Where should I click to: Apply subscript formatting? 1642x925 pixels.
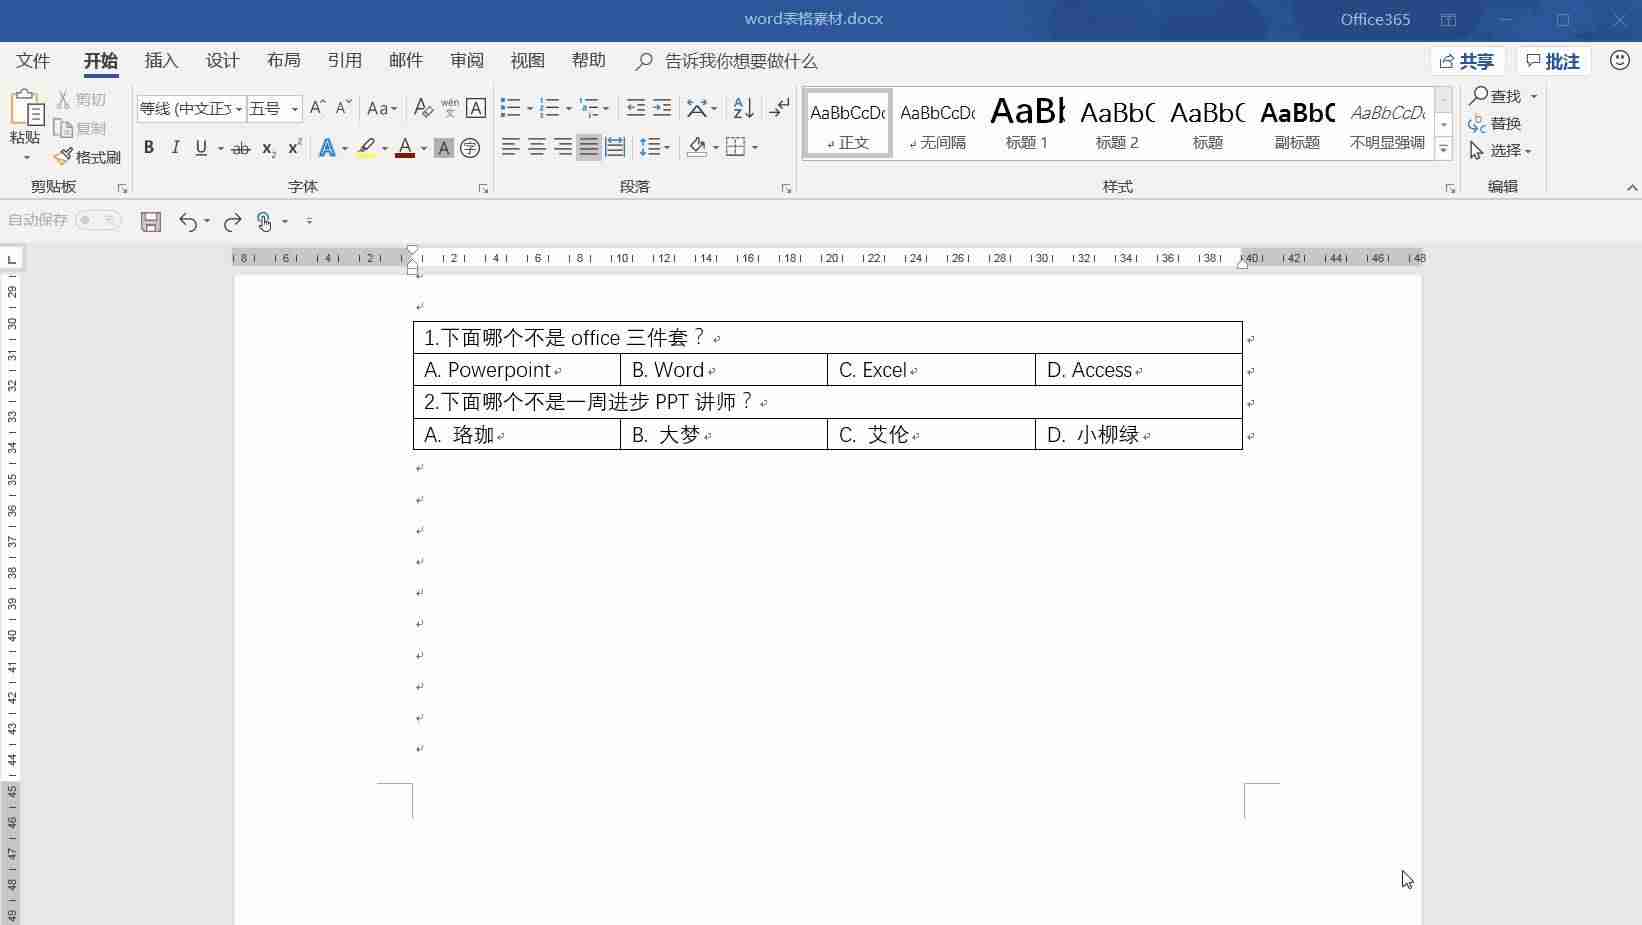click(x=268, y=148)
